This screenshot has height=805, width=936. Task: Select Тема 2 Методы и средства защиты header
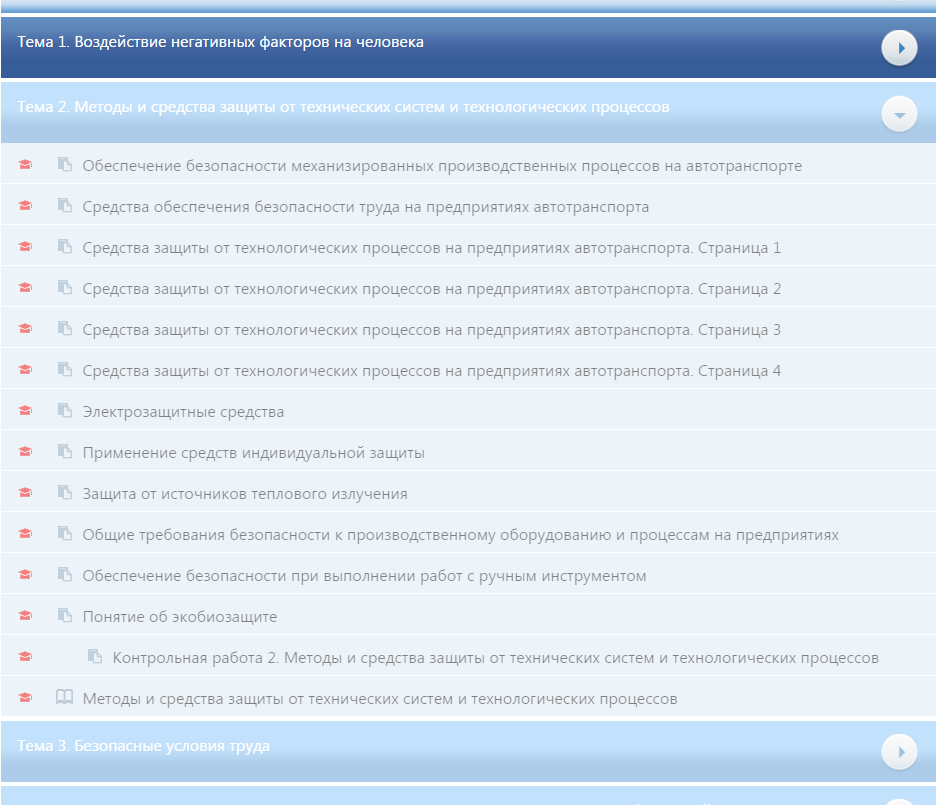[468, 113]
